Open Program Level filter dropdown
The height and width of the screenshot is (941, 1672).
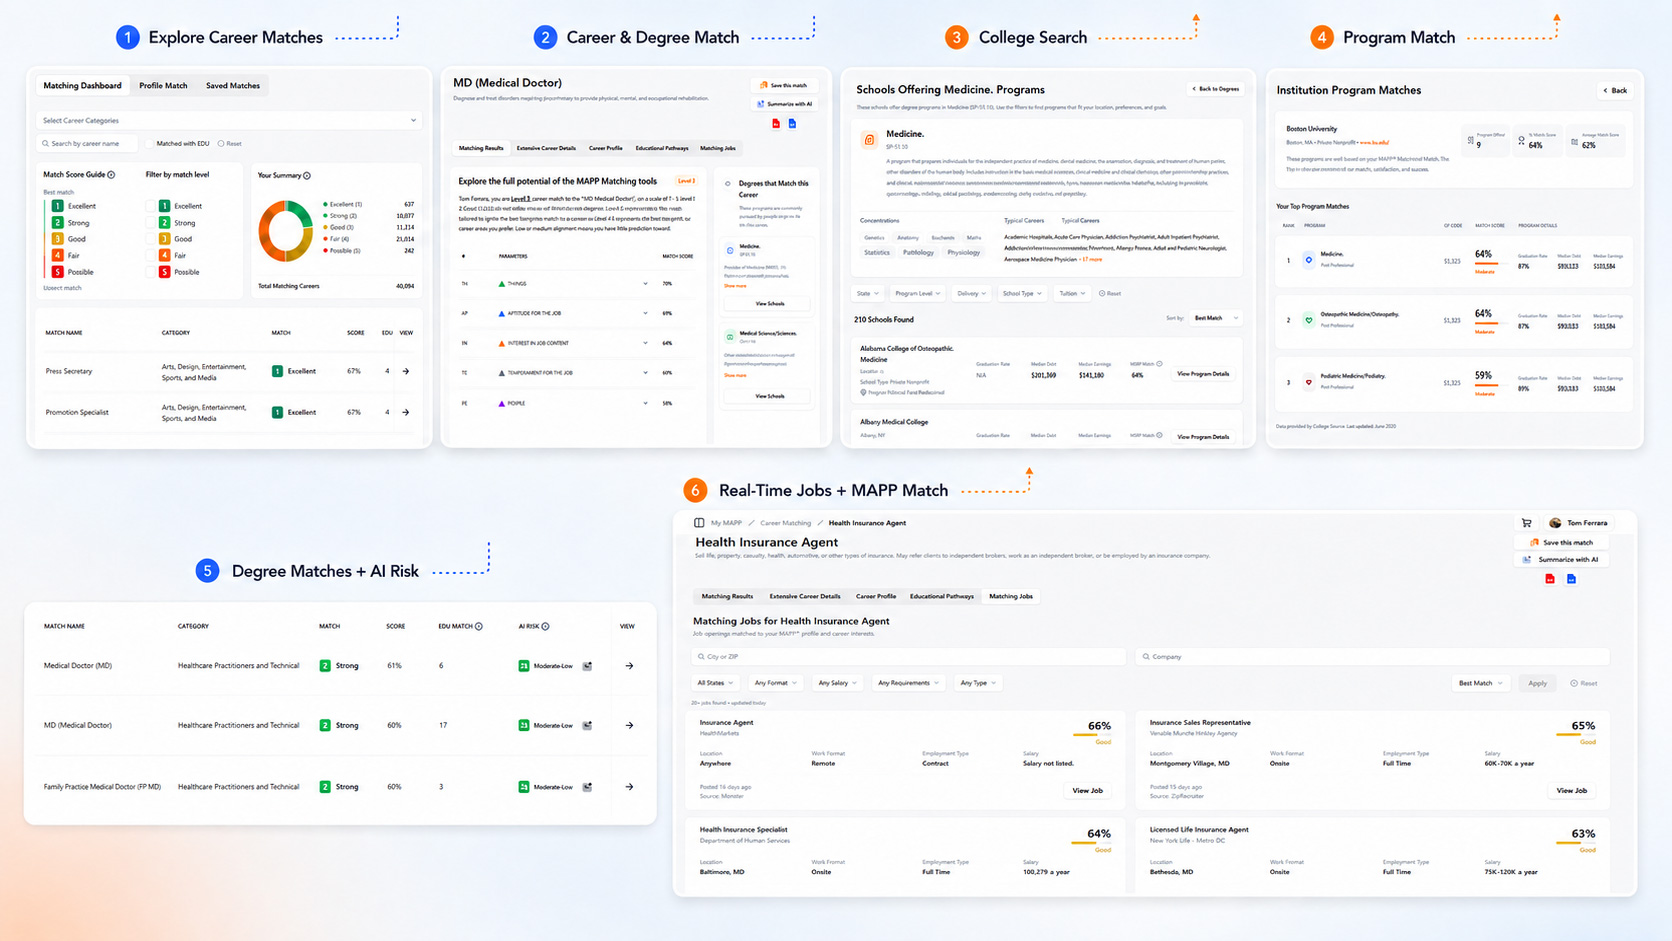(x=916, y=294)
